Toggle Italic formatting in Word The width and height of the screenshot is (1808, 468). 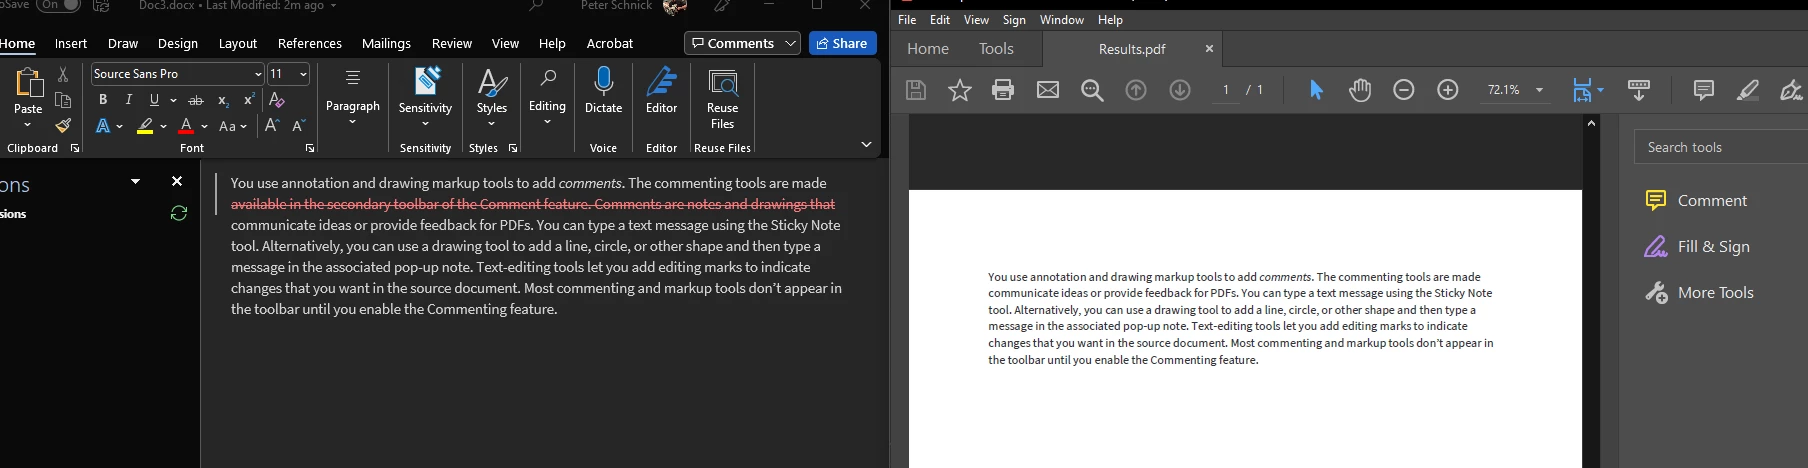click(x=128, y=100)
